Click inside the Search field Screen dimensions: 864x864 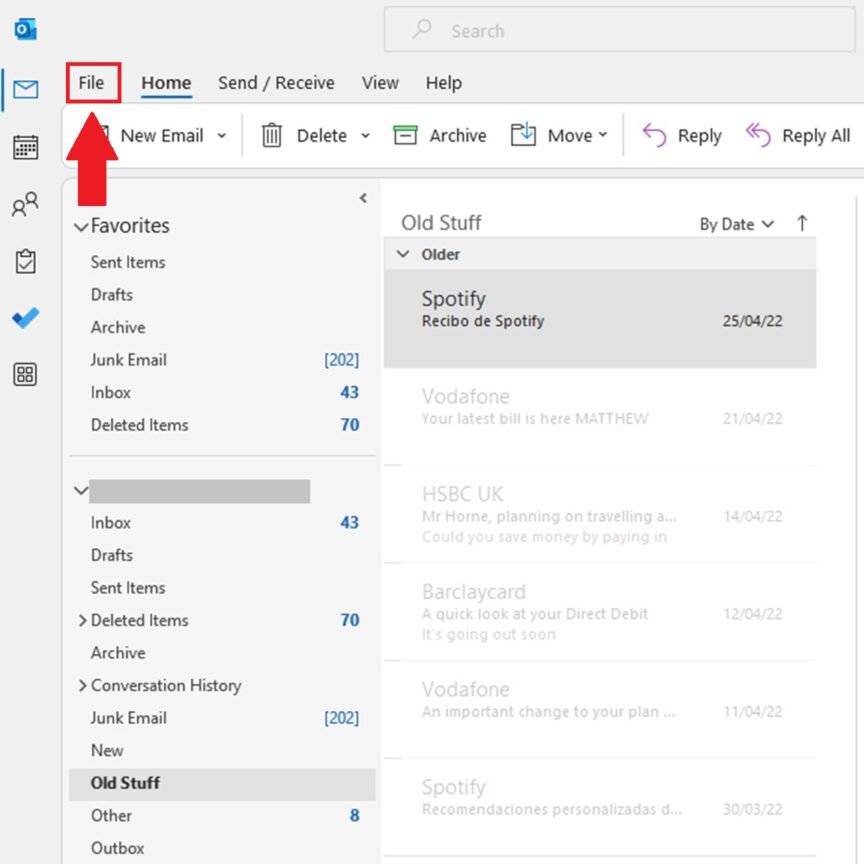pos(618,31)
